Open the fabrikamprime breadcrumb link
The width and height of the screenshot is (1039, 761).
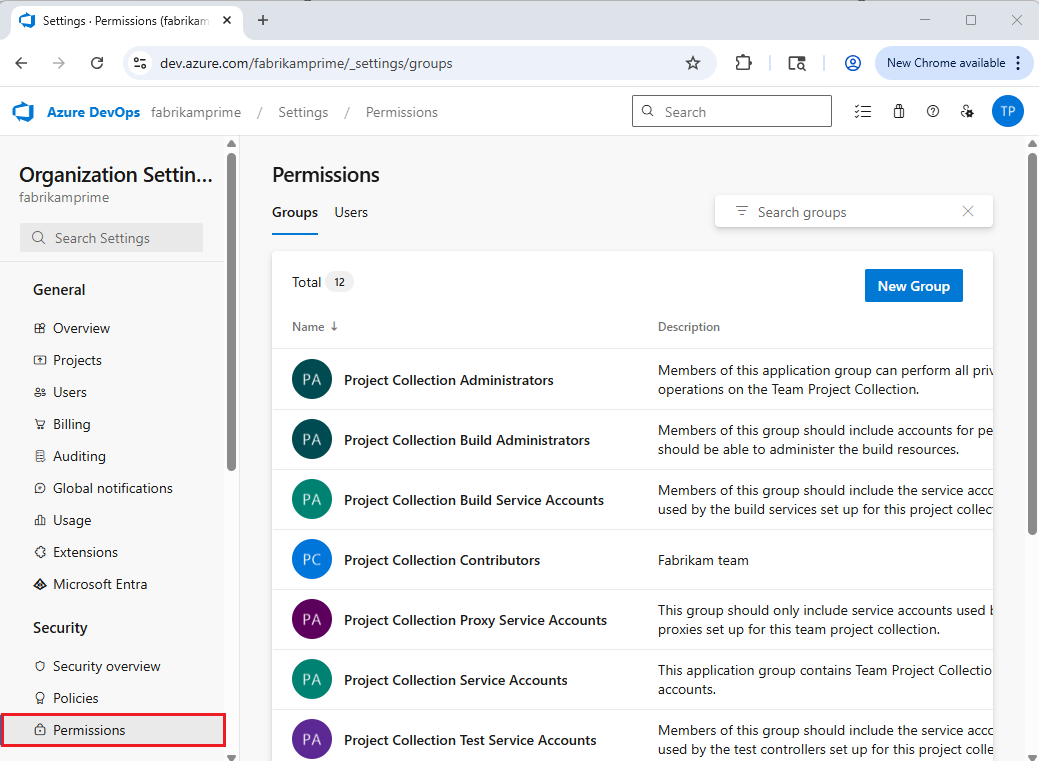196,111
